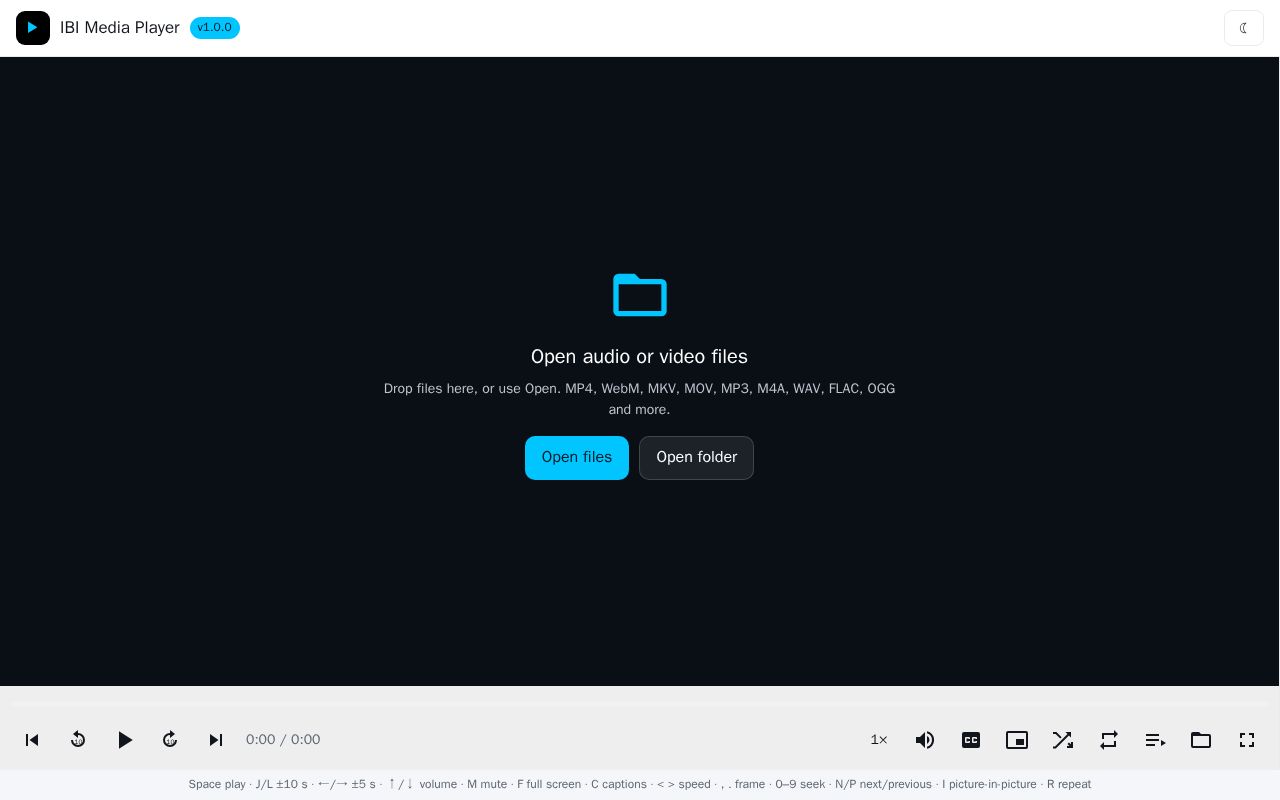Open the playlist queue panel
The width and height of the screenshot is (1280, 800).
(x=1155, y=740)
